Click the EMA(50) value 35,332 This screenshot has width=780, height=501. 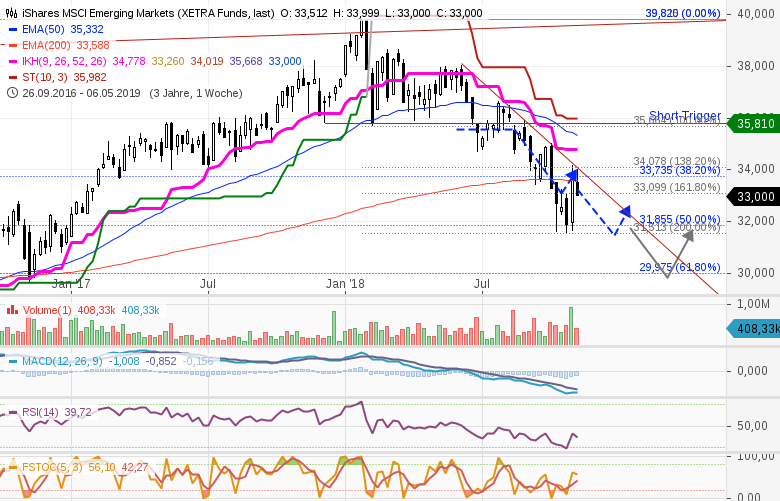87,29
